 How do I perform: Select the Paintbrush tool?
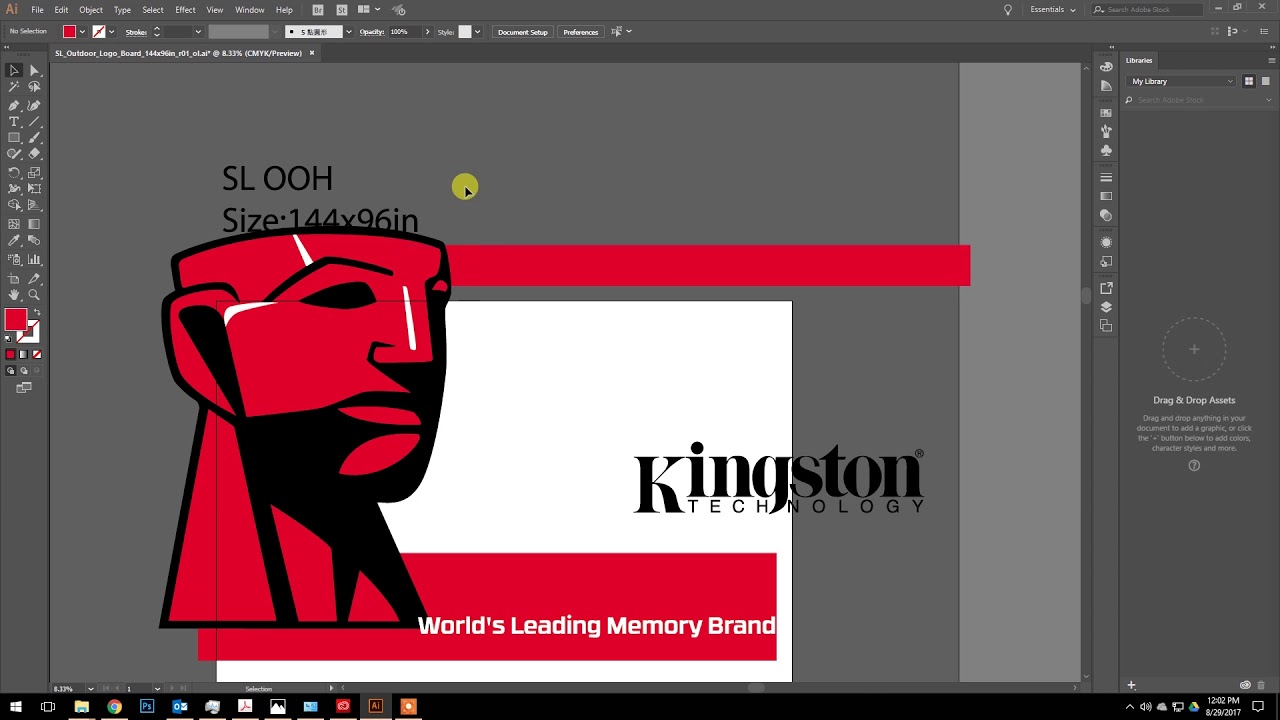(x=34, y=137)
